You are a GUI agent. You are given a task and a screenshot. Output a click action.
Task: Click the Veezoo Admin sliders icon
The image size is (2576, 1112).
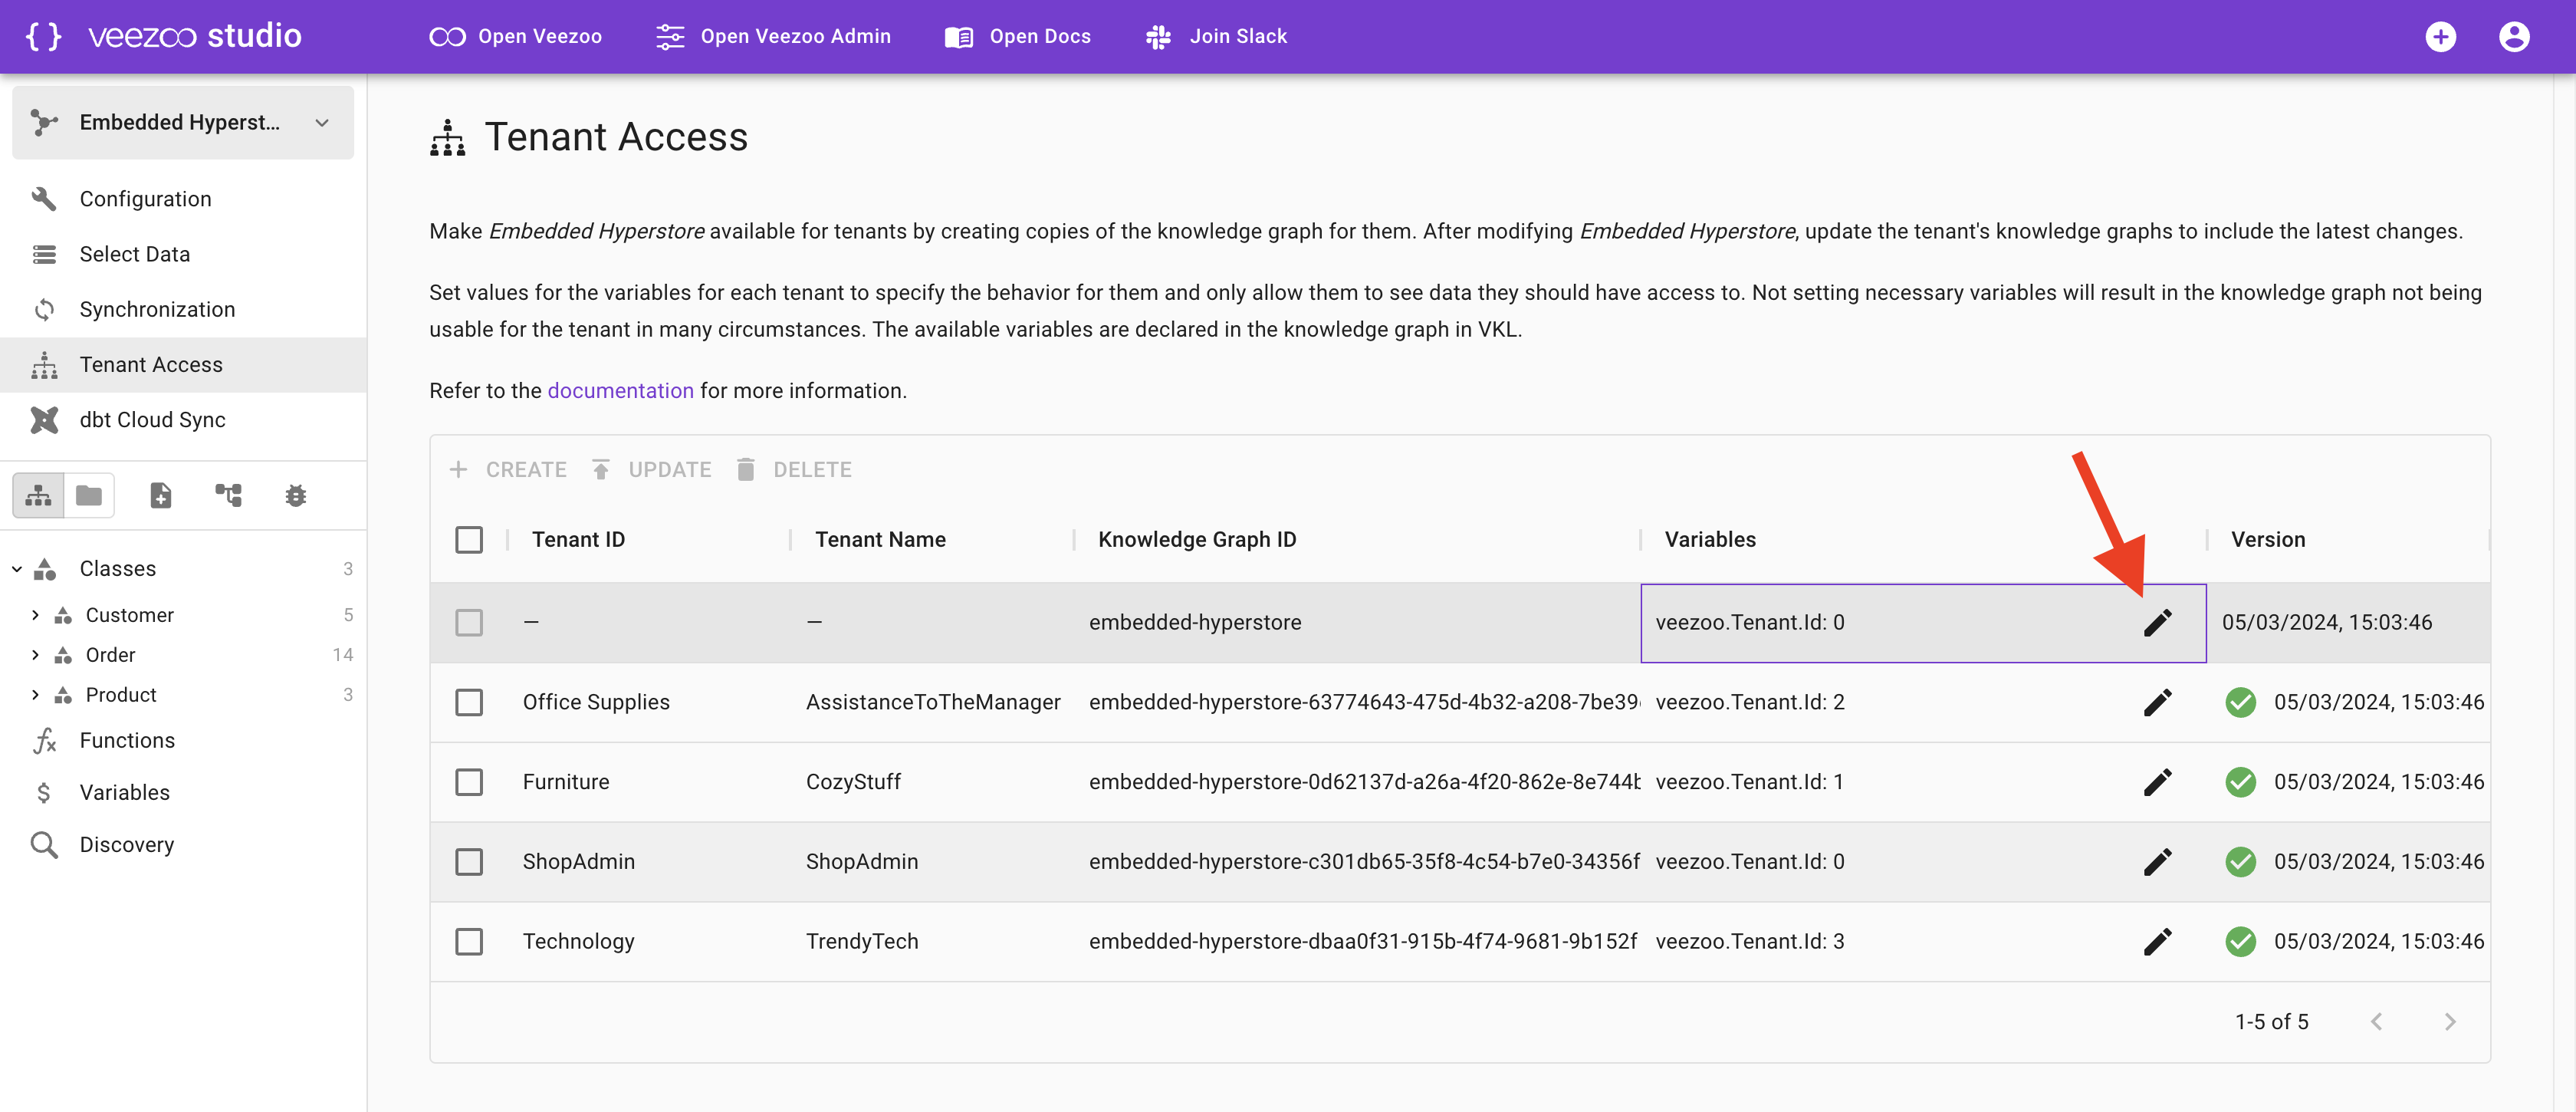coord(669,37)
